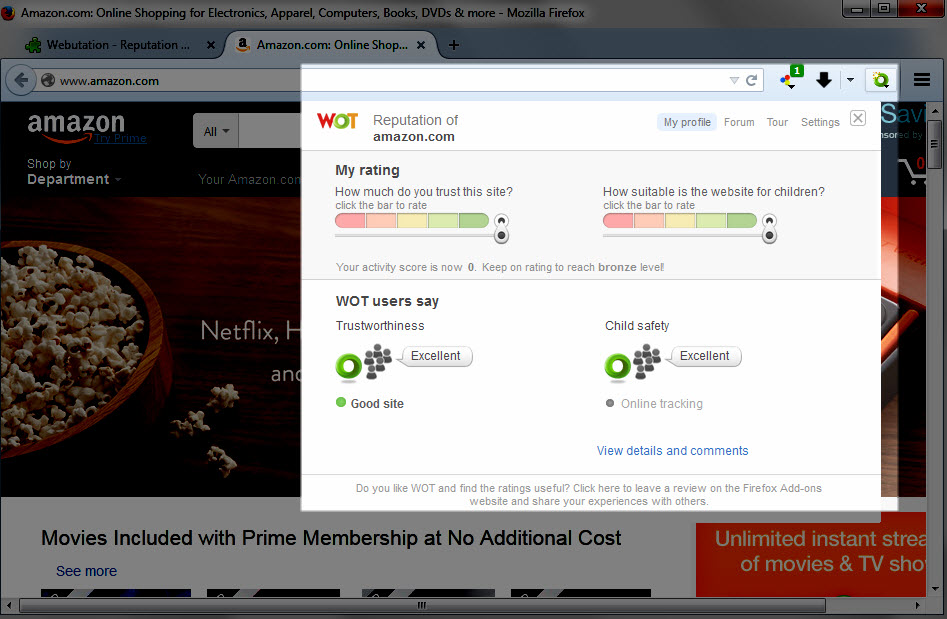The width and height of the screenshot is (947, 619).
Task: Rate child suitability with the red segment
Action: (x=618, y=220)
